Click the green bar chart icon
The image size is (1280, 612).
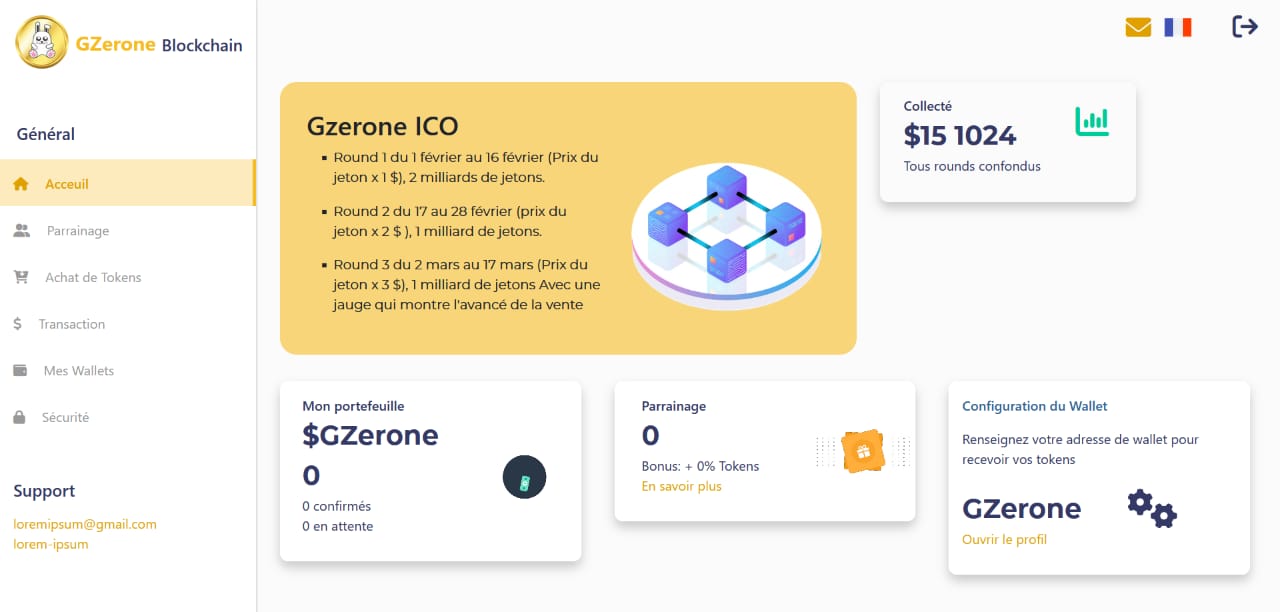1092,121
